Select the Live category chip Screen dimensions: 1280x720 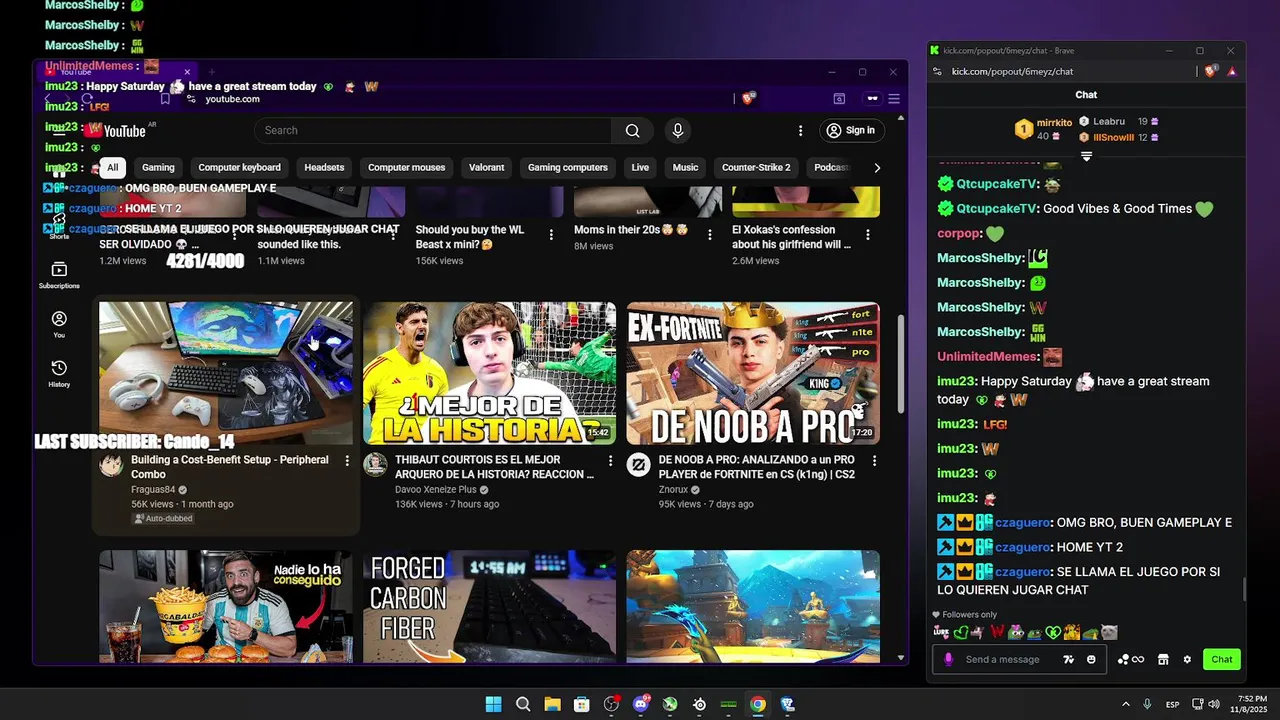click(x=640, y=168)
